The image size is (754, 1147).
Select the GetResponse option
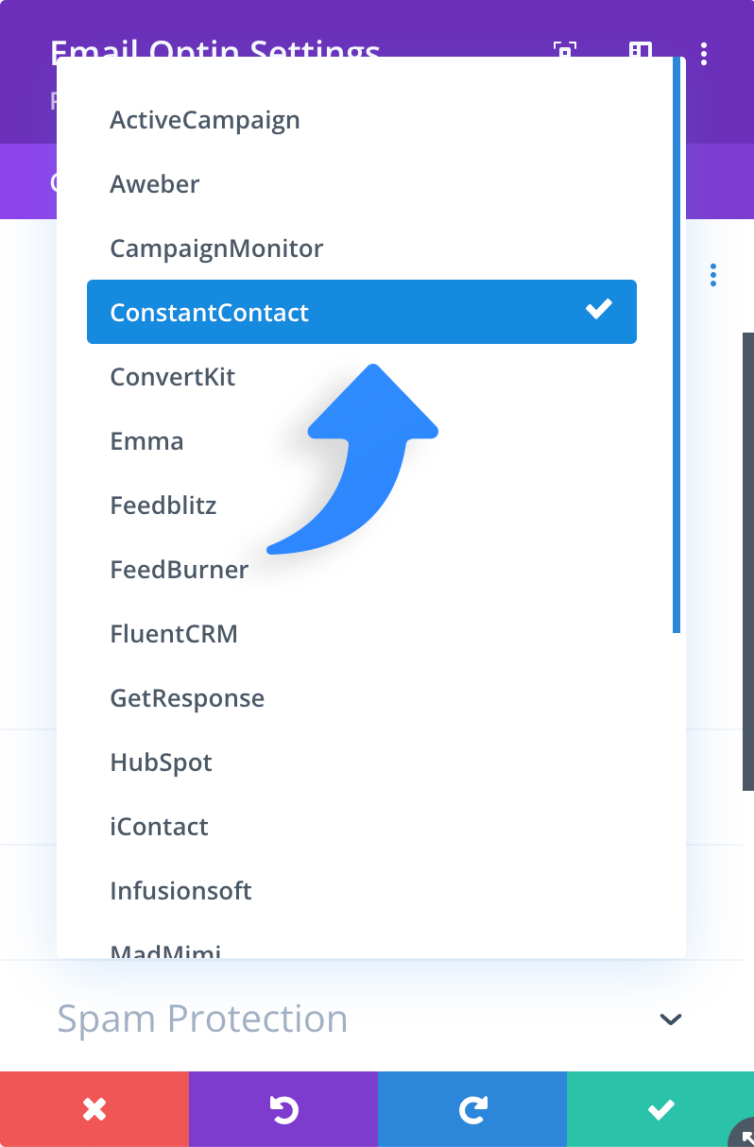187,698
